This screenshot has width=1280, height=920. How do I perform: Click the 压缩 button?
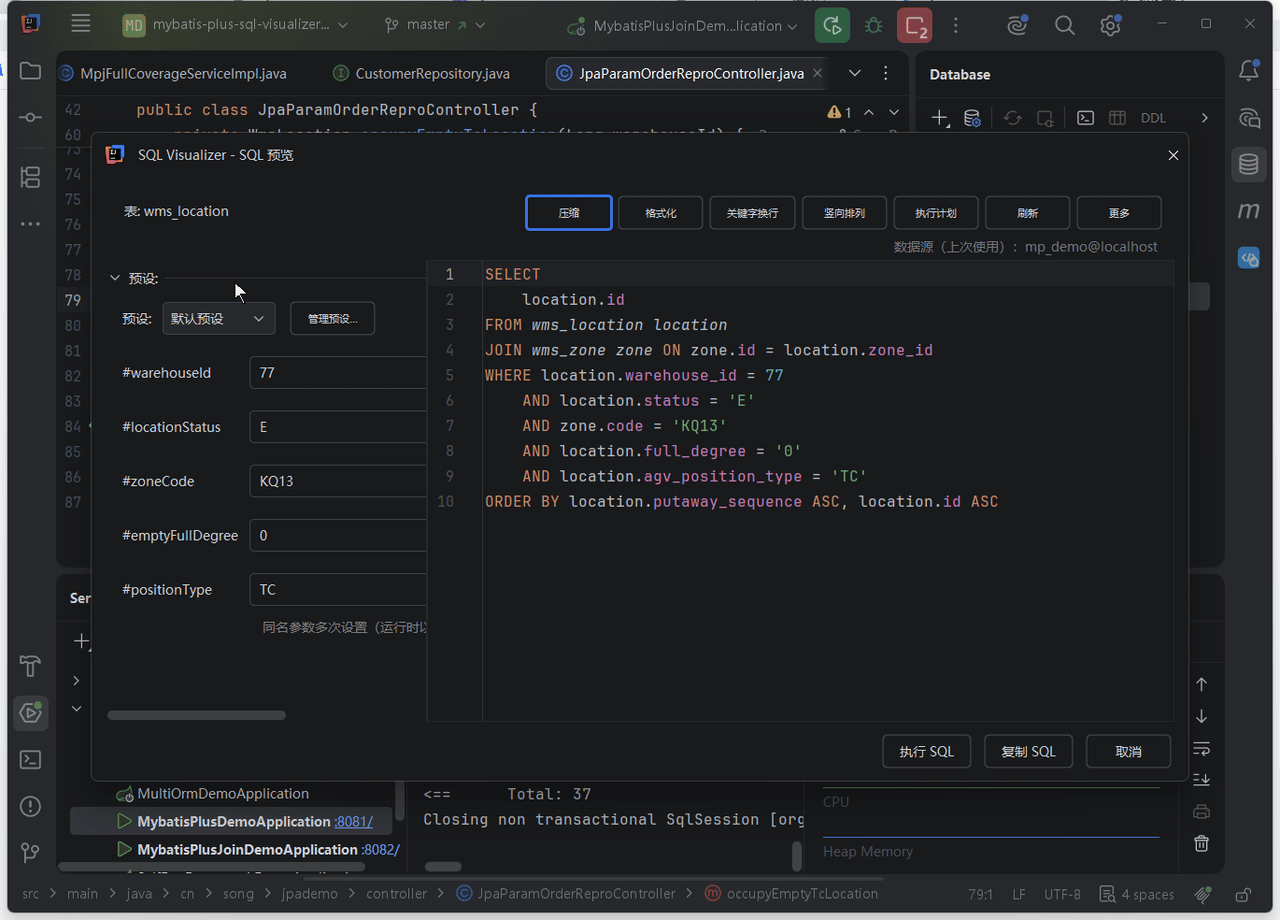pyautogui.click(x=569, y=213)
